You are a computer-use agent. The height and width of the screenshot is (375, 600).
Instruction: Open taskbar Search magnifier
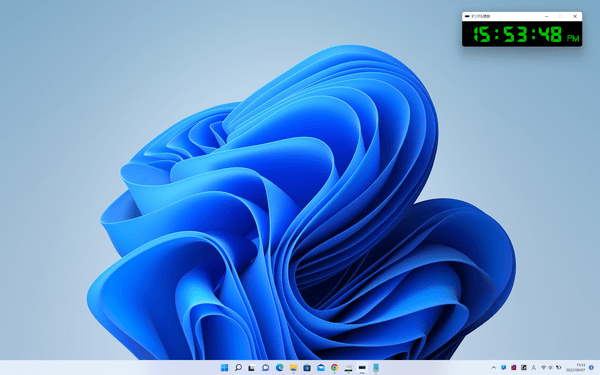[x=238, y=368]
